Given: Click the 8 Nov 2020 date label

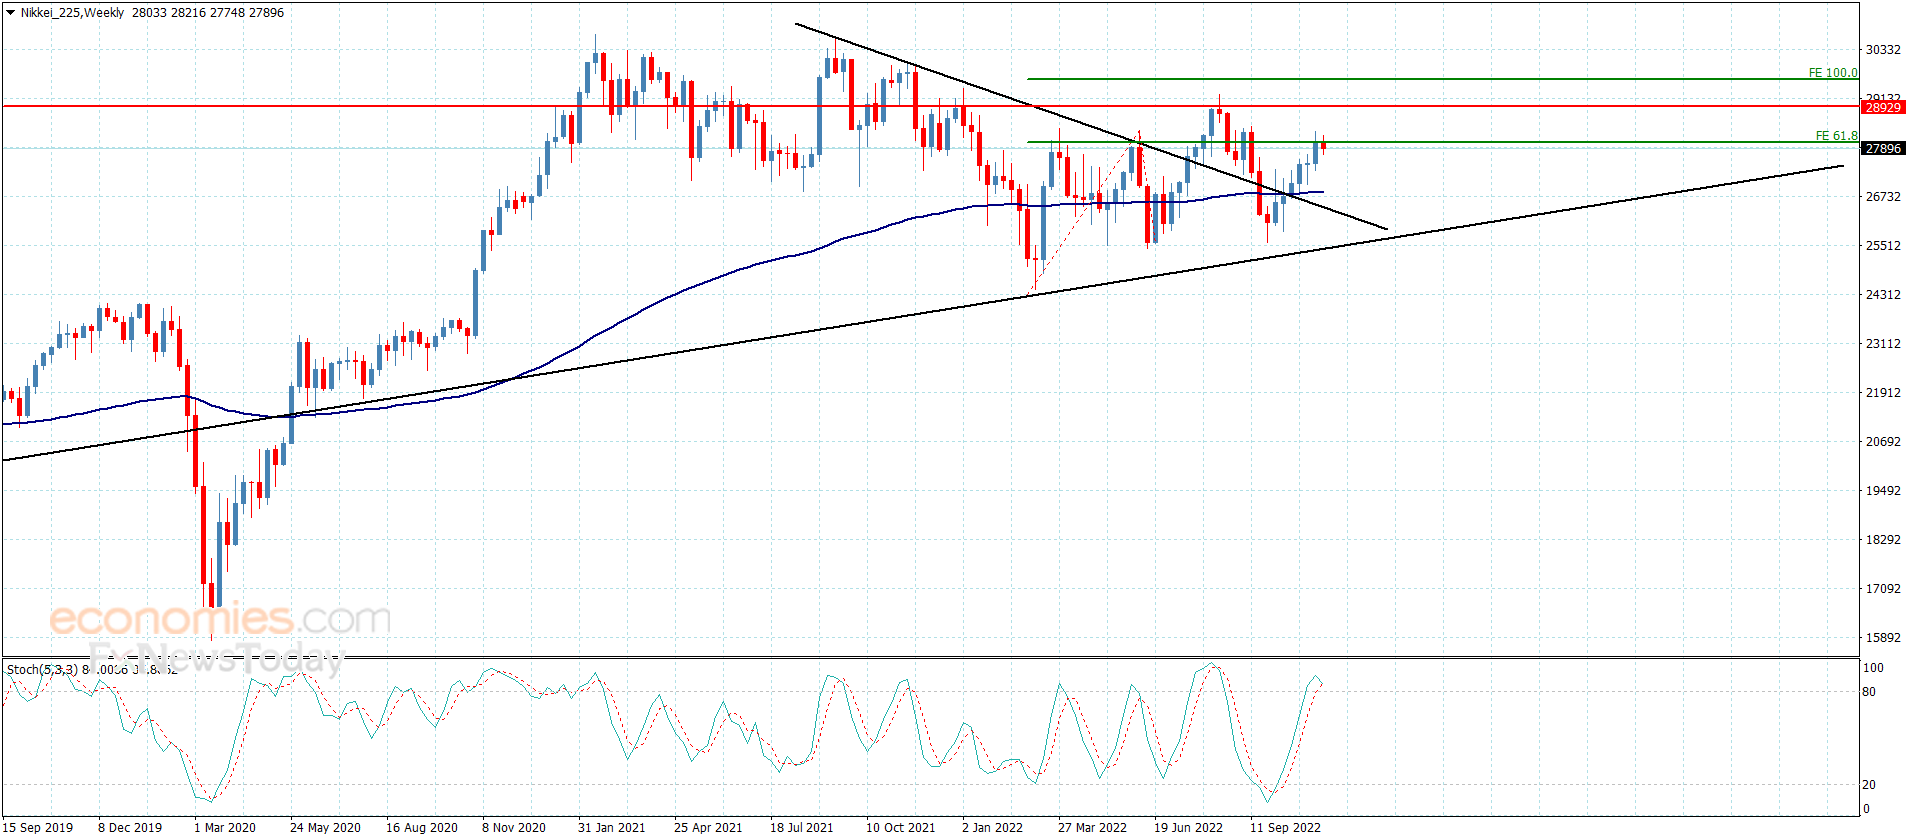Looking at the screenshot, I should click(513, 827).
